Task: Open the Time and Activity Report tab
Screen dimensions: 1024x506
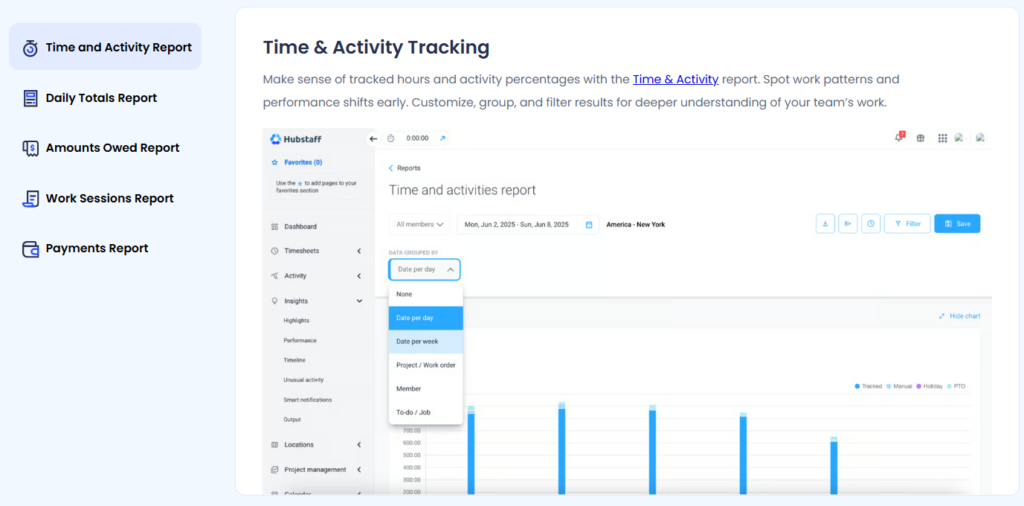Action: 105,47
